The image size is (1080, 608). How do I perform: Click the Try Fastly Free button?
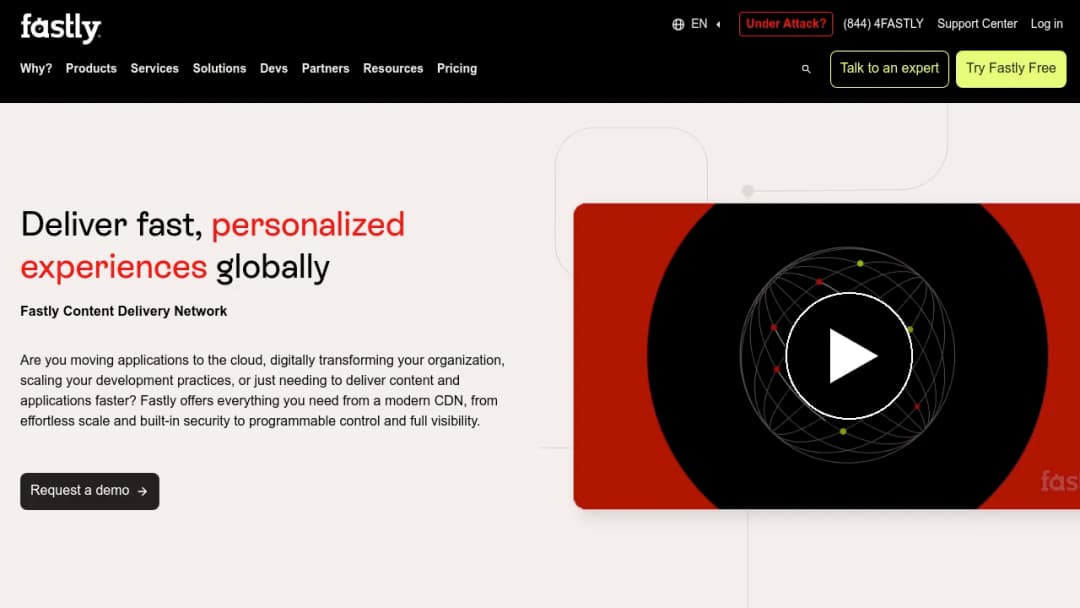point(1010,69)
